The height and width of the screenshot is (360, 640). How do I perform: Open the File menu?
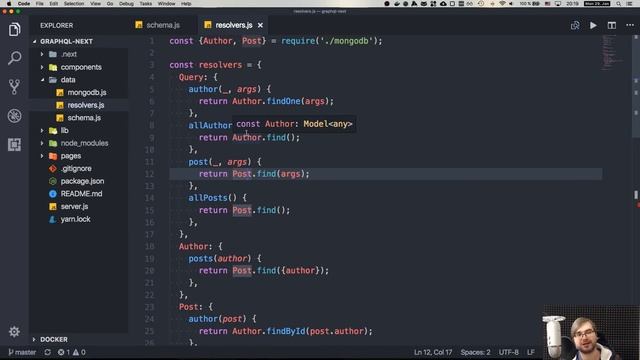click(40, 3)
